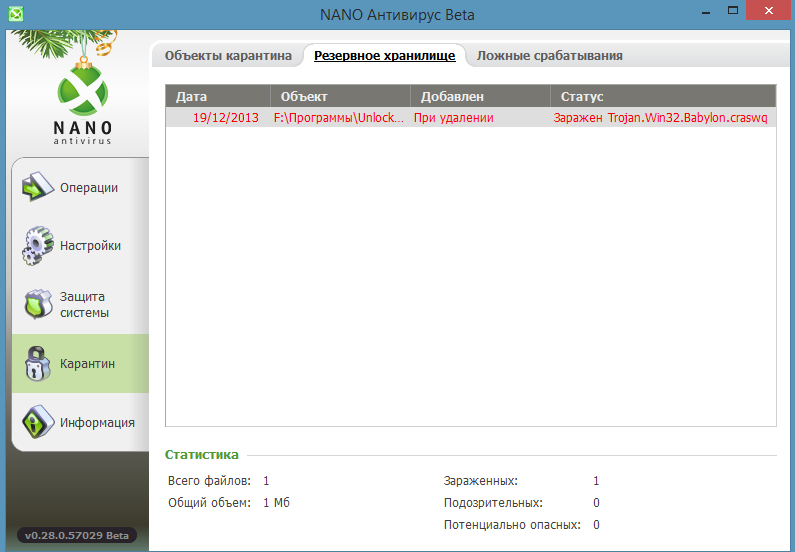Click the Операции arrow icon
Viewport: 795px width, 552px height.
pyautogui.click(x=37, y=188)
